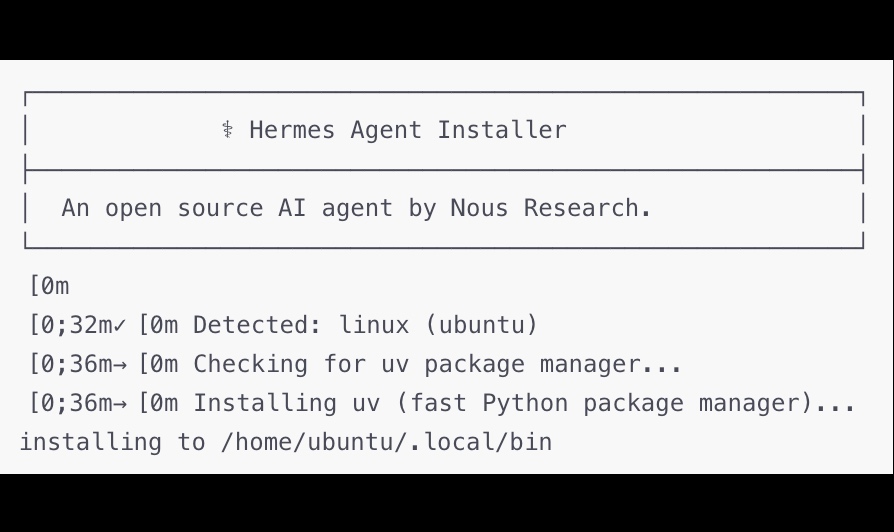Image resolution: width=894 pixels, height=532 pixels.
Task: Click the arrow before Installing uv
Action: [x=120, y=403]
